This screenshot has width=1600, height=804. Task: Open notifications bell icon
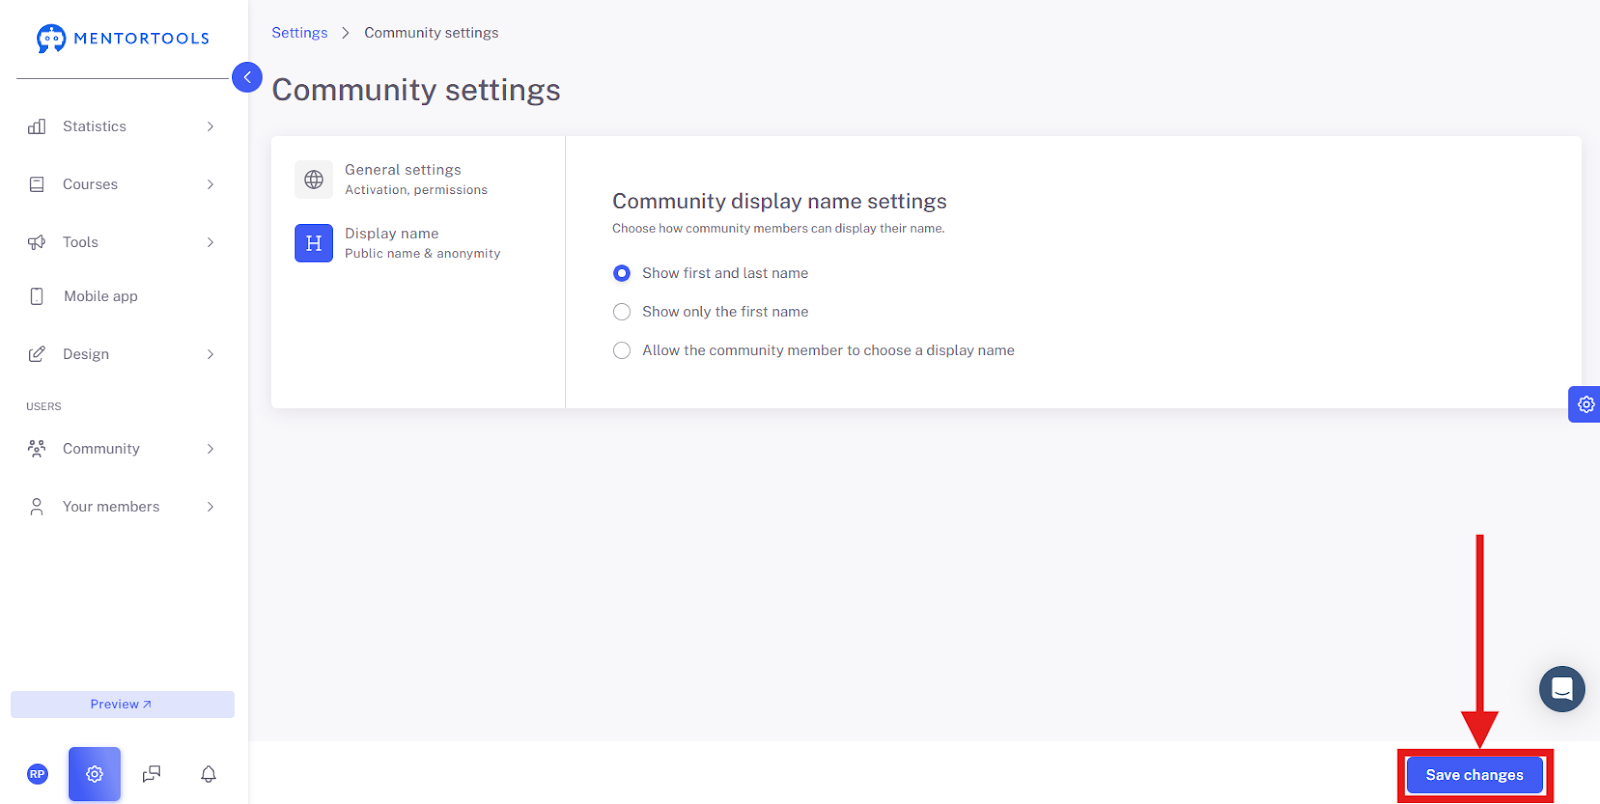coord(208,774)
